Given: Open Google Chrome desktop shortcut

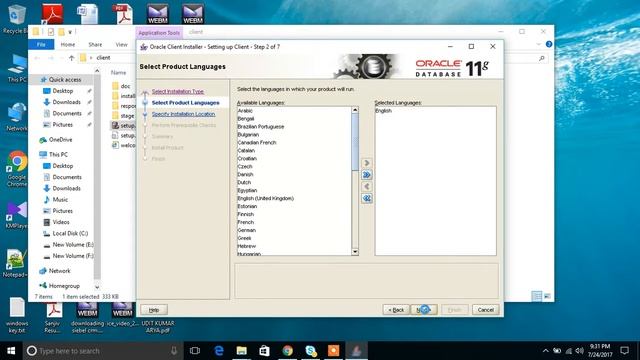Looking at the screenshot, I should 17,169.
